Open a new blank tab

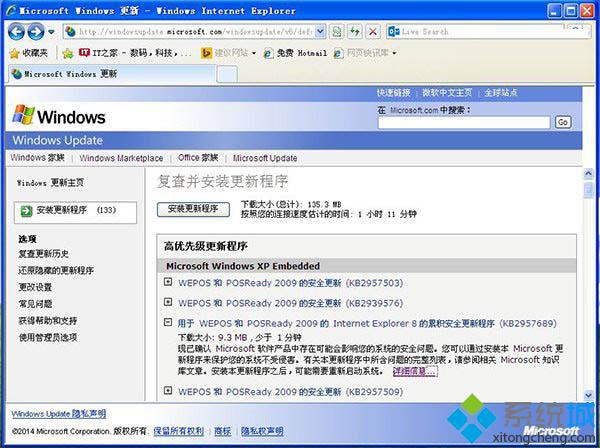[x=227, y=74]
